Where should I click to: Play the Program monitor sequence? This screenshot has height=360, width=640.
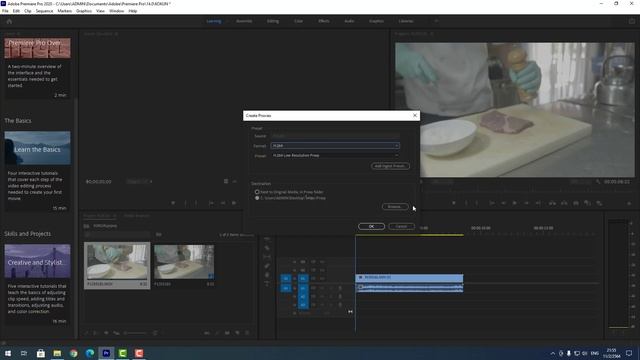515,203
